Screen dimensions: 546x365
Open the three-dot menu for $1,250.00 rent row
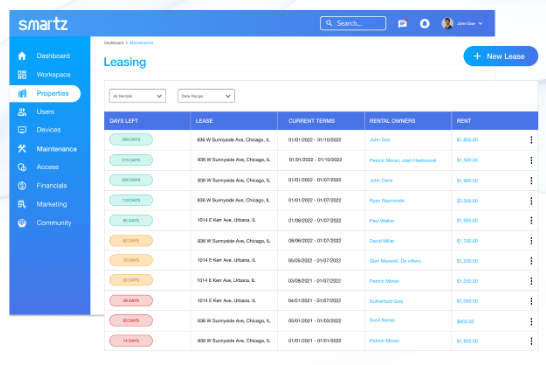(x=531, y=281)
